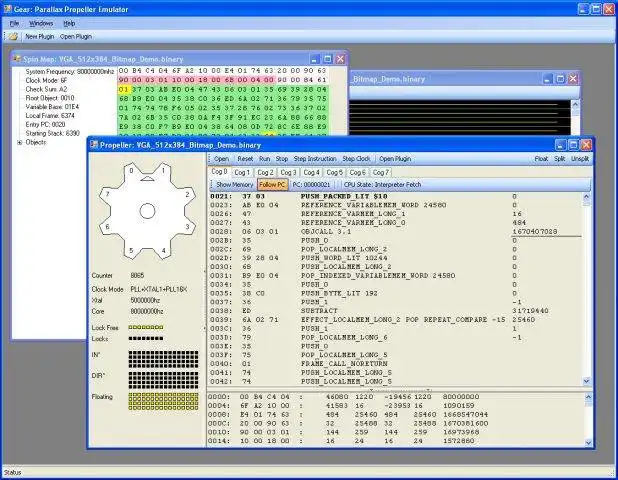Screen dimensions: 618x480
Task: Click the DIR* pin state grid
Action: (164, 380)
